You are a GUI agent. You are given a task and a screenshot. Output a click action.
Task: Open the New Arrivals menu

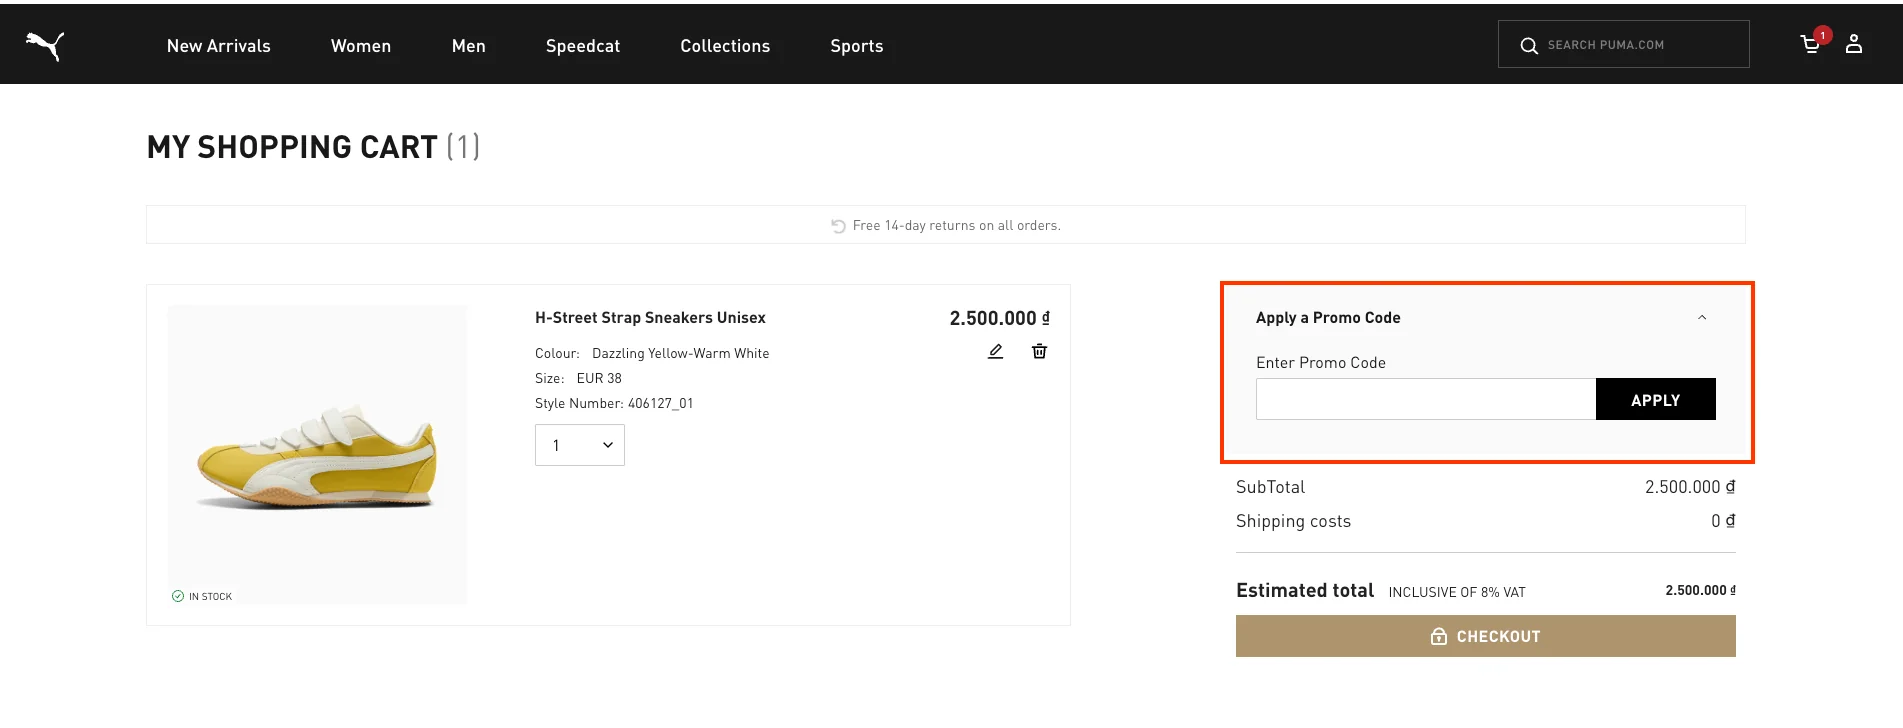(x=219, y=46)
